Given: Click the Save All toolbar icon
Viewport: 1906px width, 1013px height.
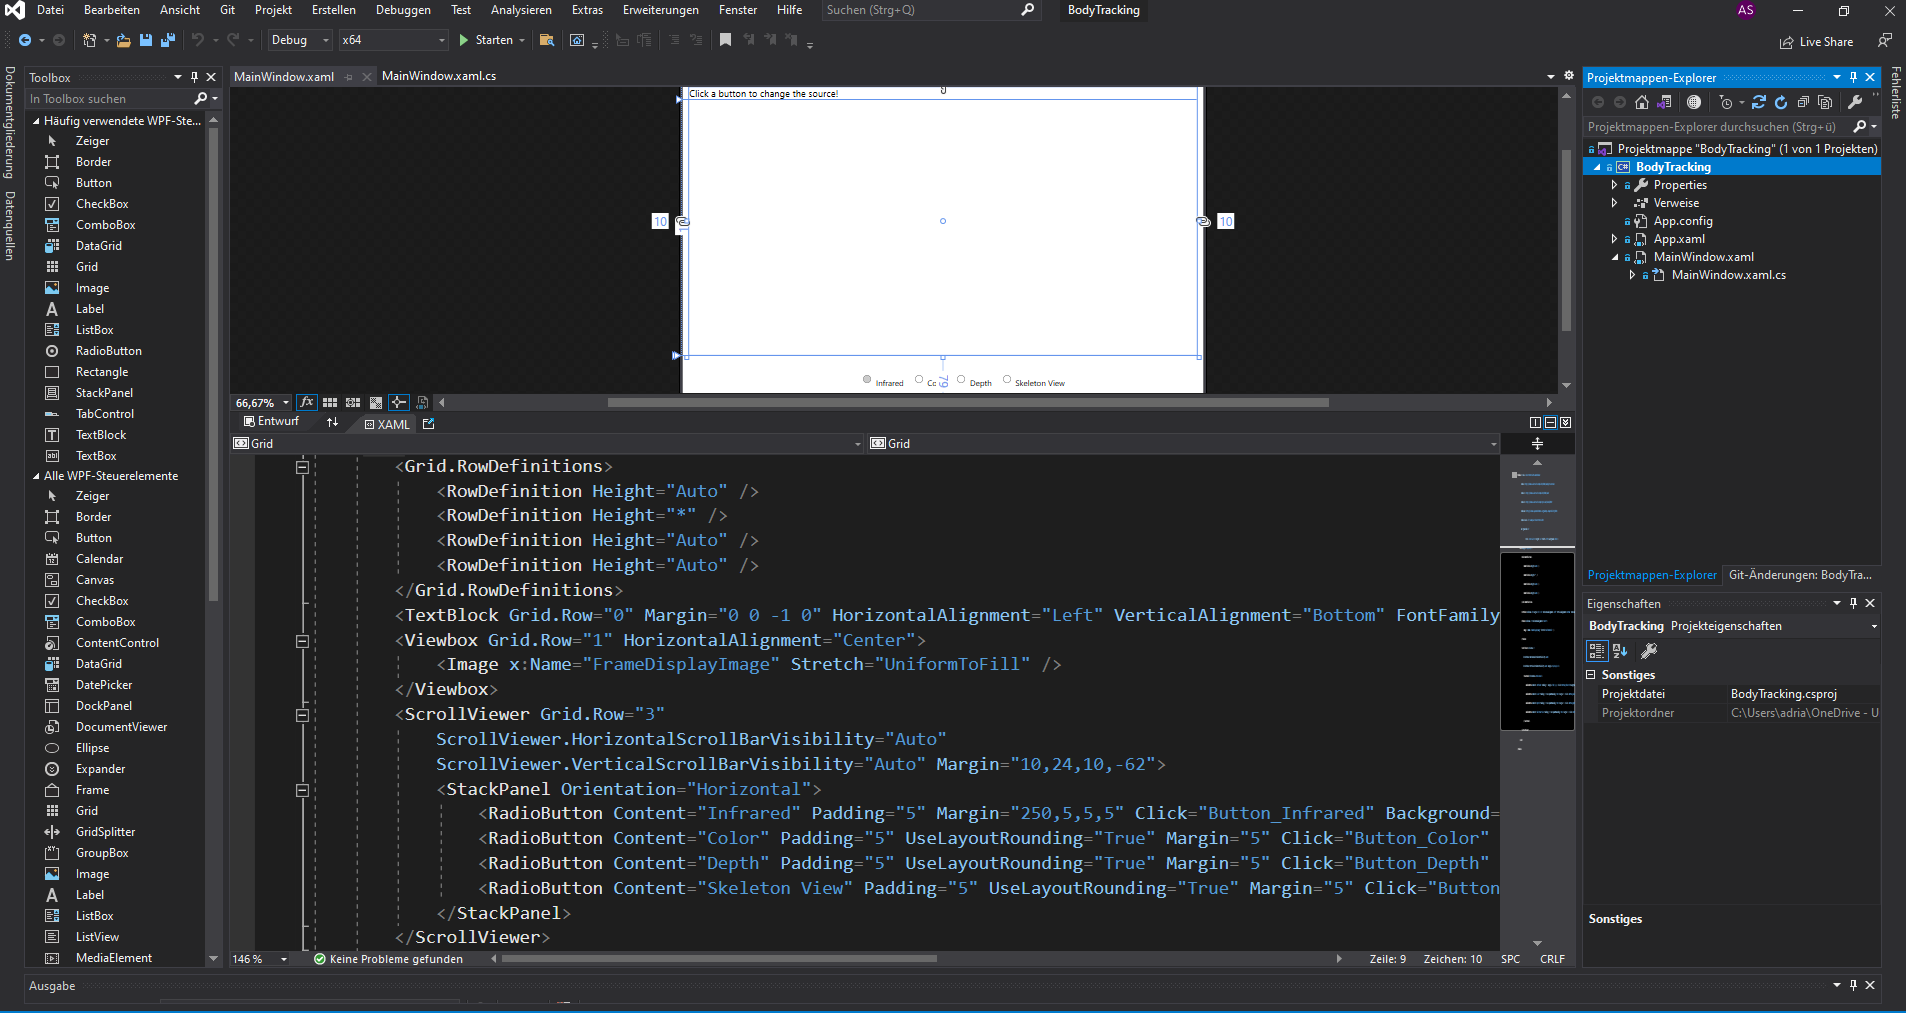Looking at the screenshot, I should pyautogui.click(x=167, y=40).
